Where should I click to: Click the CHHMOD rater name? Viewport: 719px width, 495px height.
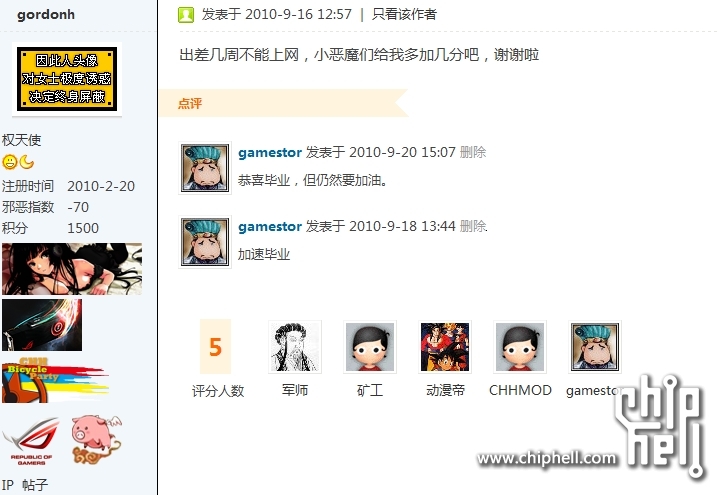(520, 390)
